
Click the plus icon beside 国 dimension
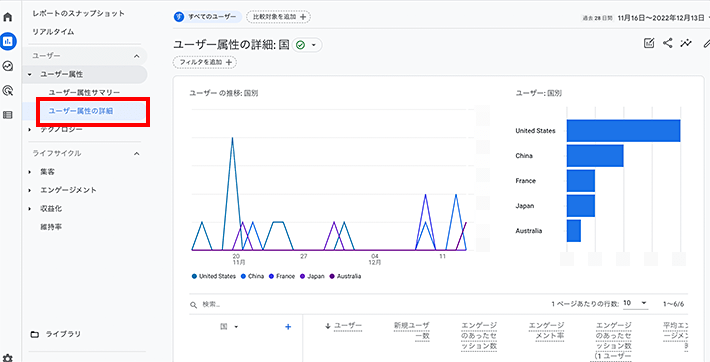tap(288, 327)
